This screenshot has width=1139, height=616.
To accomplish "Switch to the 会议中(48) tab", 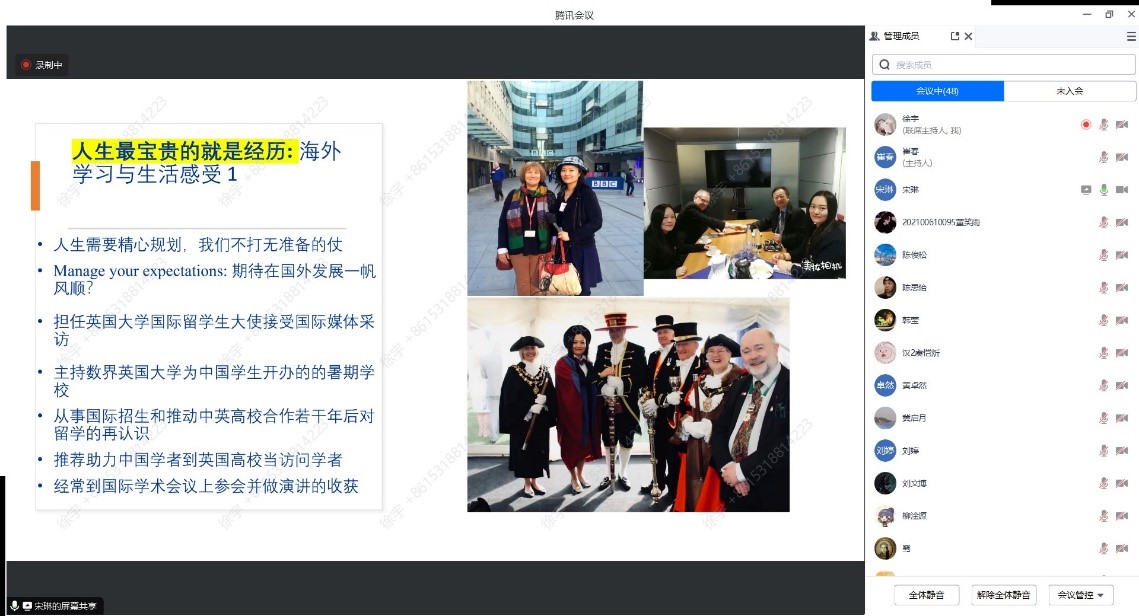I will [x=937, y=91].
